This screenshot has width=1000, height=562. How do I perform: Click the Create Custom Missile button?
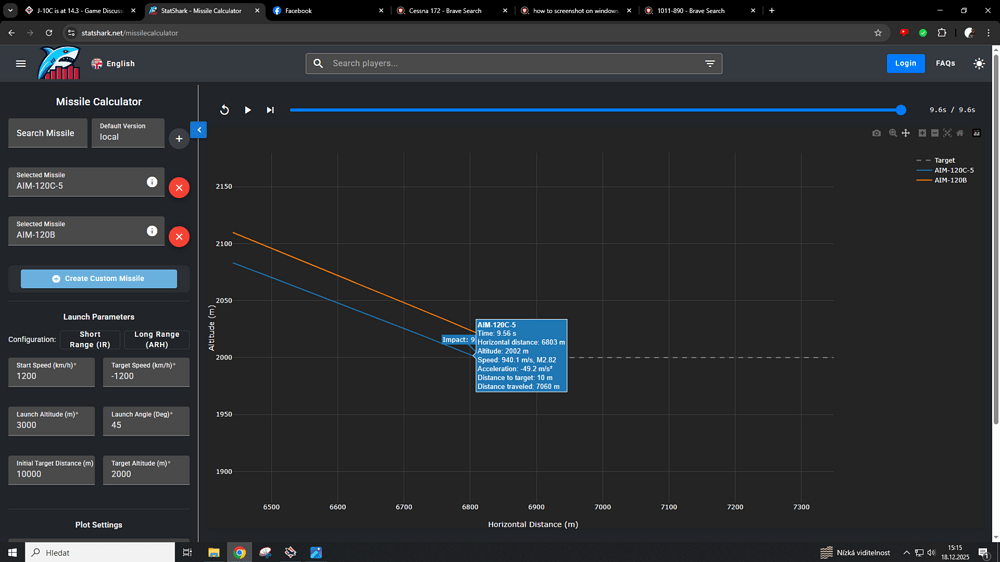(x=99, y=279)
